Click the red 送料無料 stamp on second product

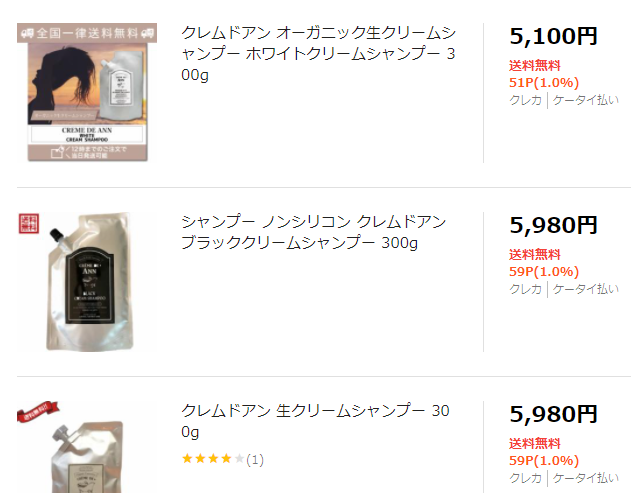point(29,223)
